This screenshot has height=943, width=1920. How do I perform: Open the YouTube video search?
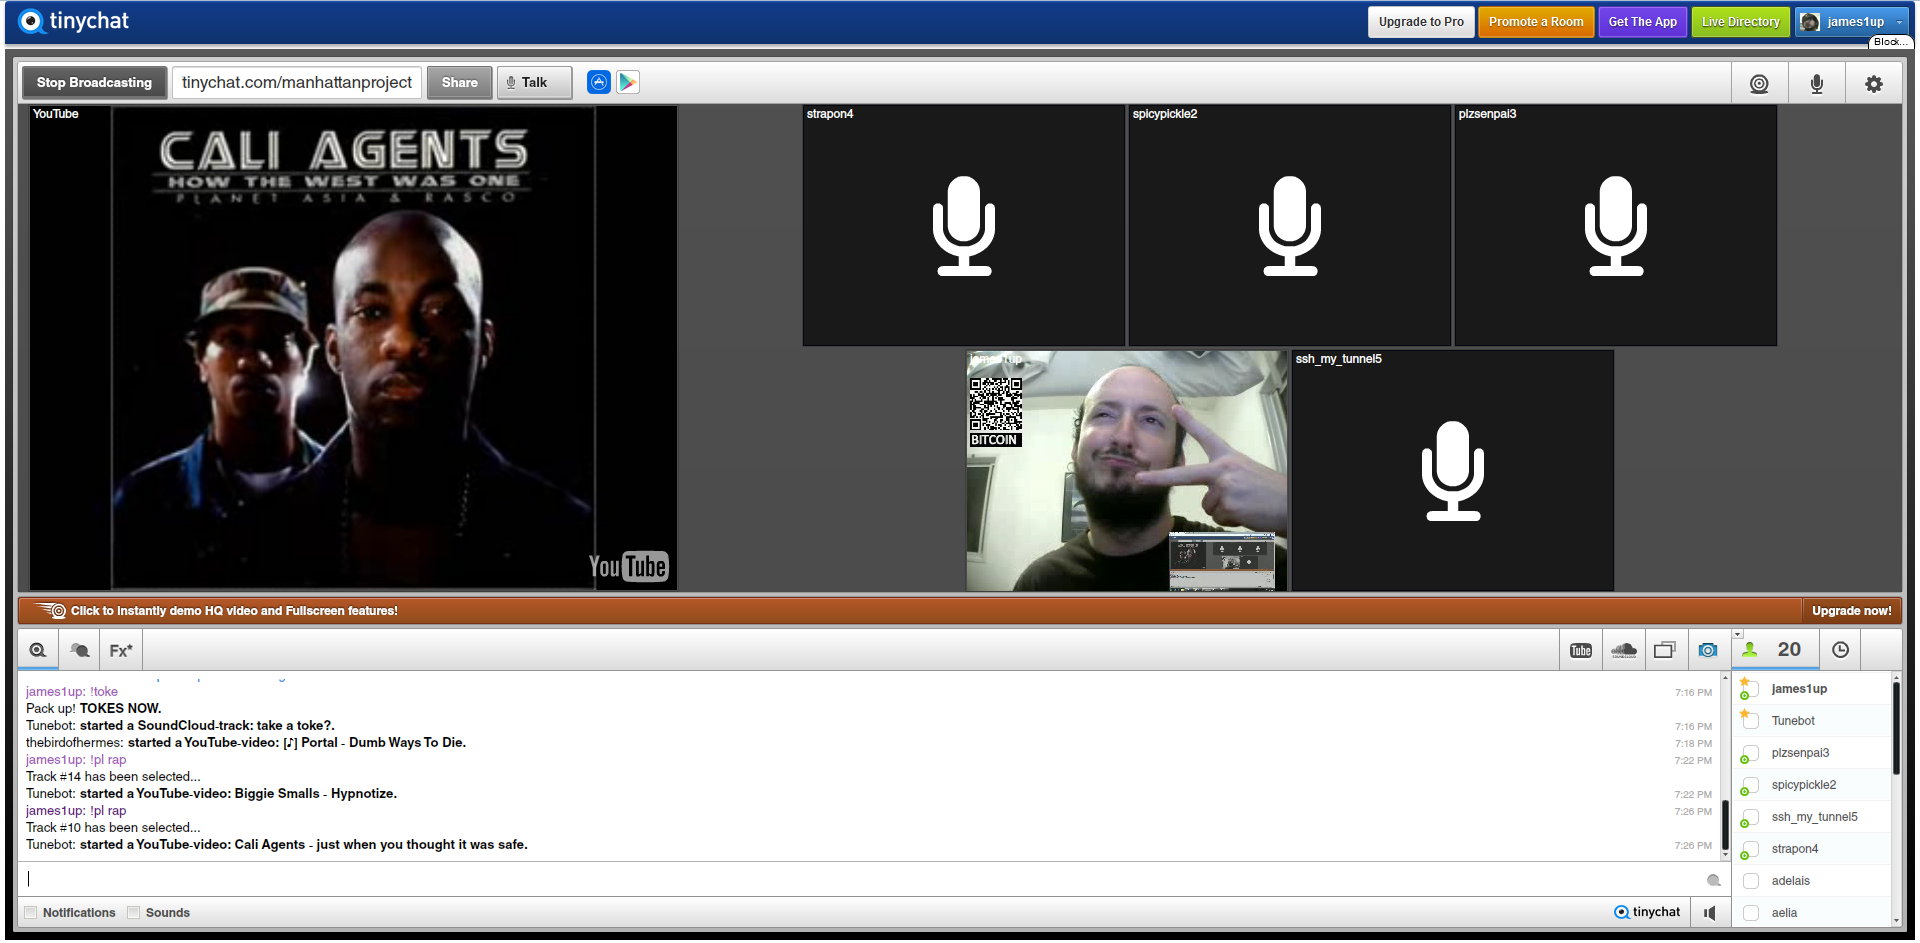click(1580, 649)
